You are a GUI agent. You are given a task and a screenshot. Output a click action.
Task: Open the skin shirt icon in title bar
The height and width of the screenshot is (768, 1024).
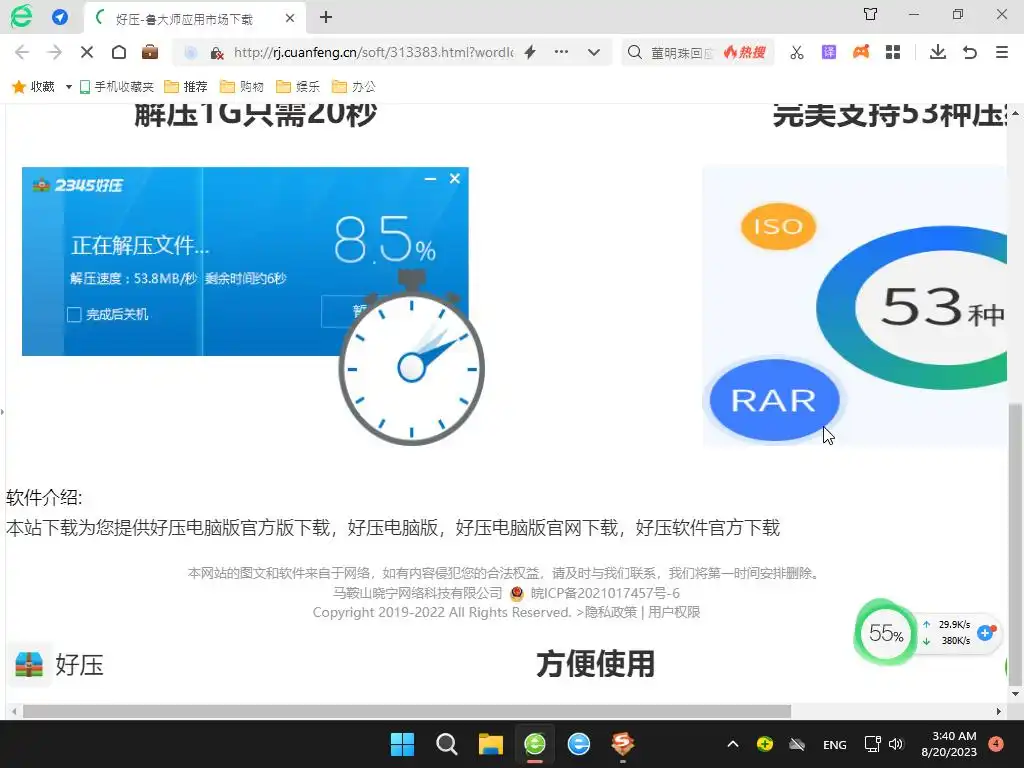870,14
